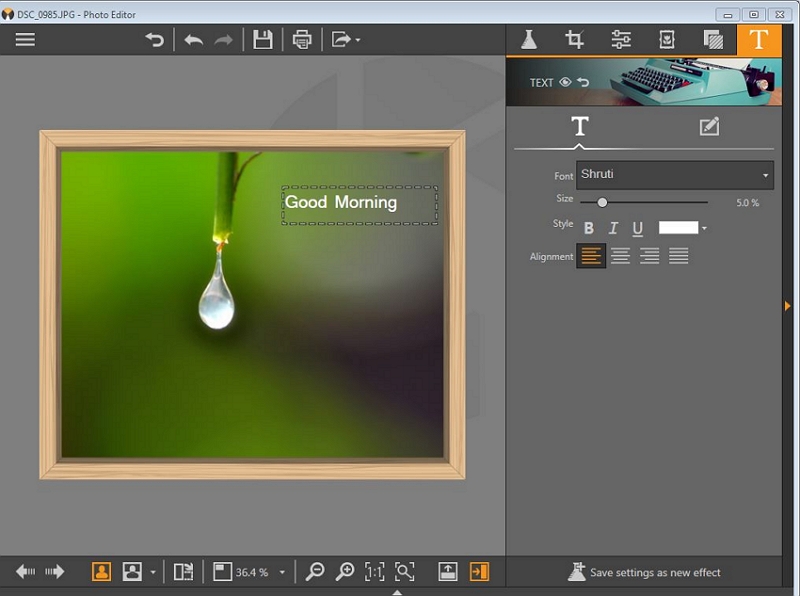Zoom in with plus magnifier
Image resolution: width=800 pixels, height=596 pixels.
point(345,572)
